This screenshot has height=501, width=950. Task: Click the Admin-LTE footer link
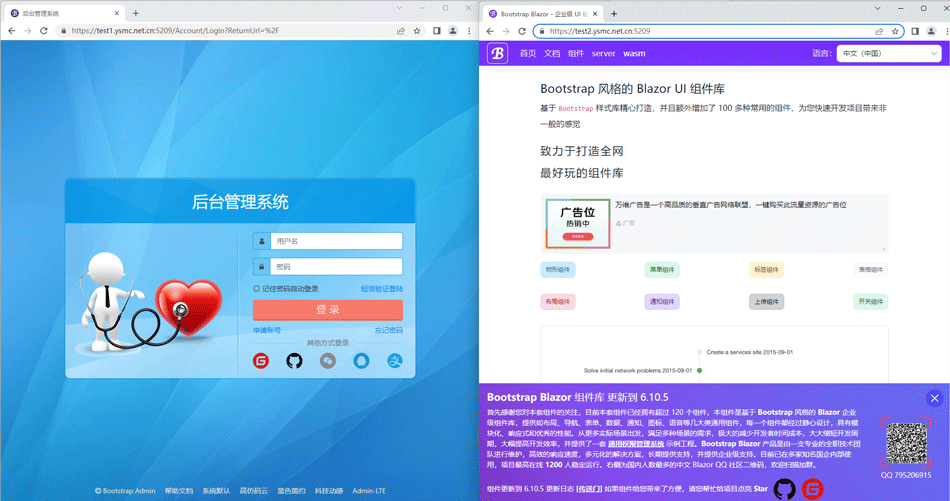(x=369, y=491)
